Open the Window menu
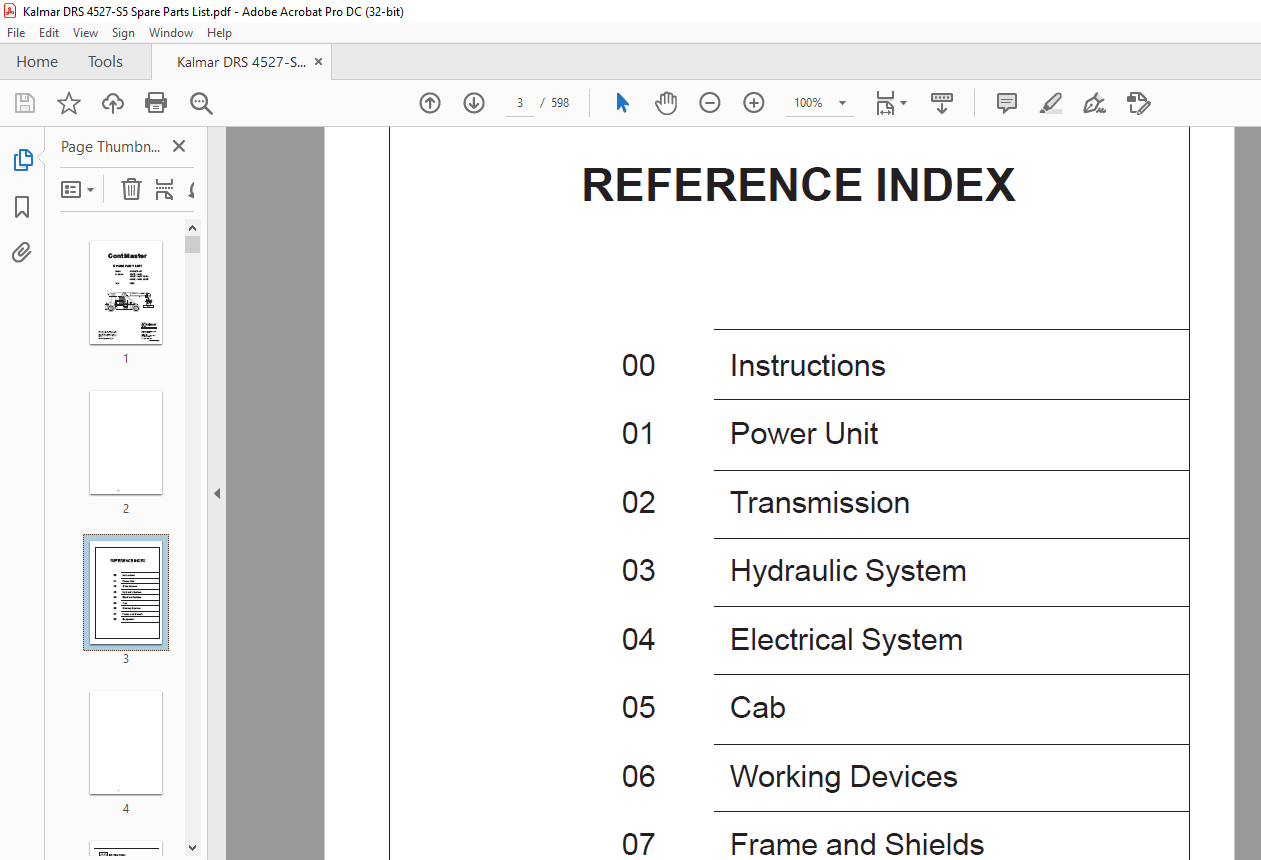This screenshot has width=1261, height=860. (171, 33)
